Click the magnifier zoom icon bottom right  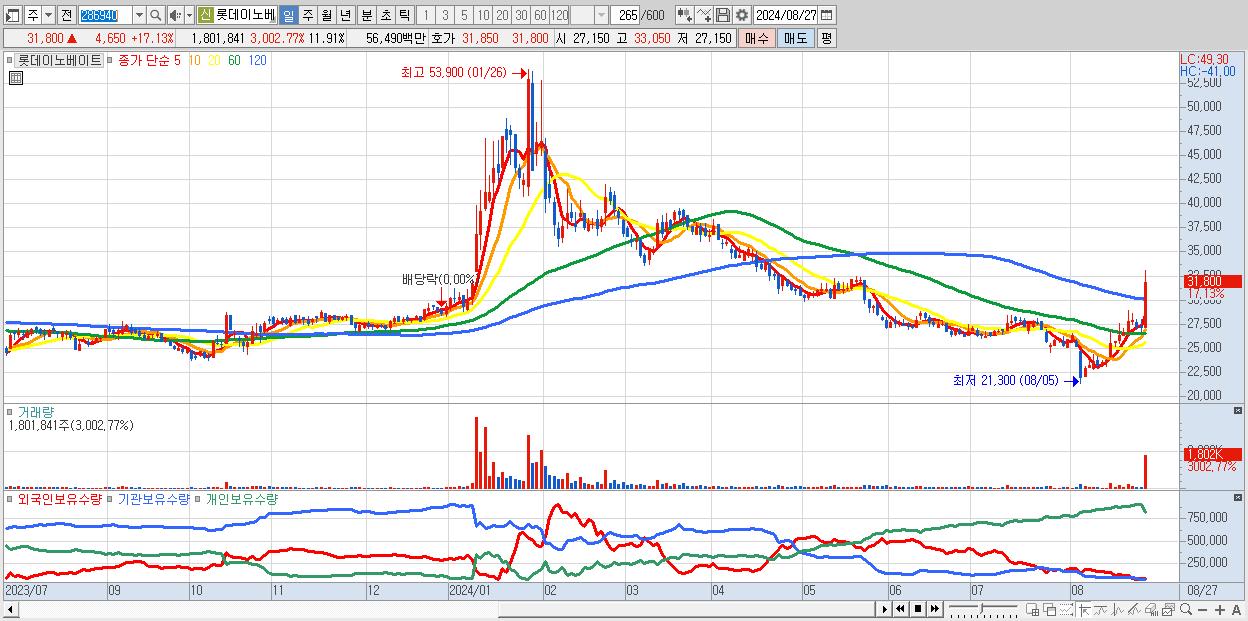pyautogui.click(x=1186, y=609)
